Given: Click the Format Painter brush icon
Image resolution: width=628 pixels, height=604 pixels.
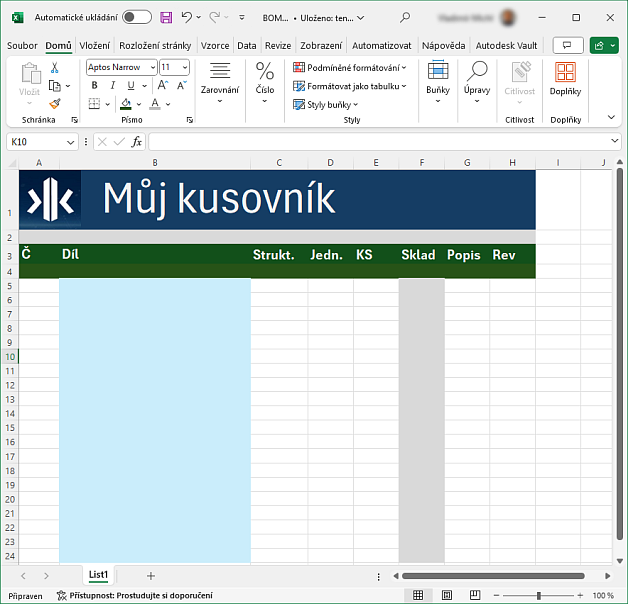Looking at the screenshot, I should click(55, 103).
